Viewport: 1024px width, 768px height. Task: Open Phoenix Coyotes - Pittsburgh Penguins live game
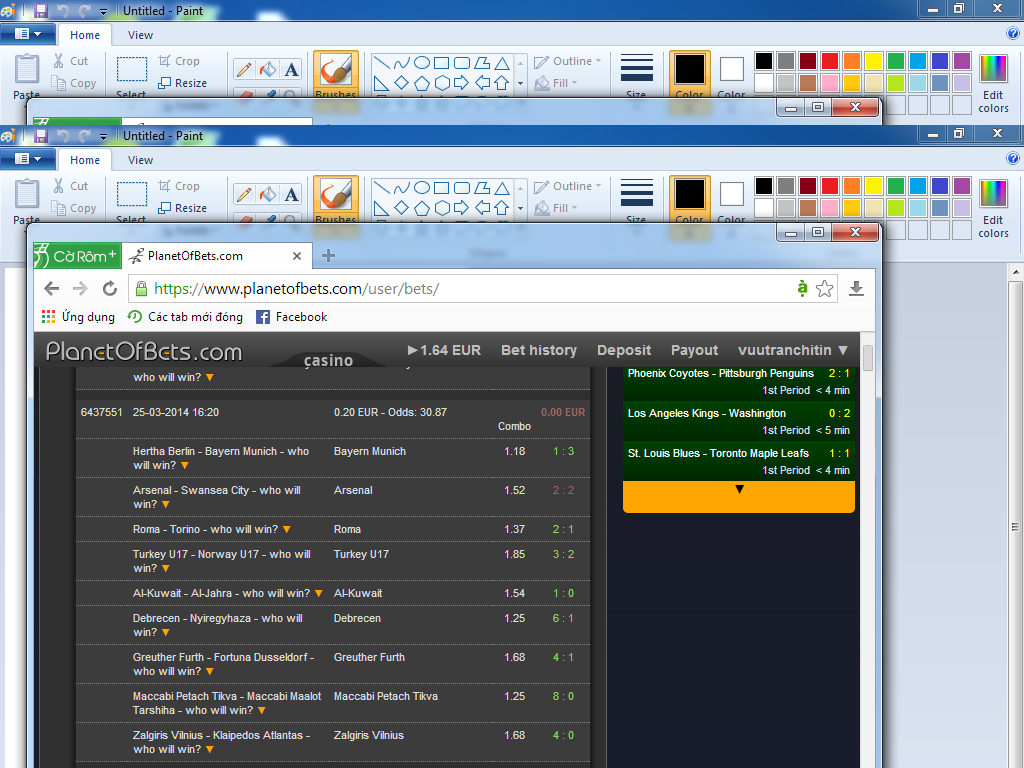click(739, 381)
